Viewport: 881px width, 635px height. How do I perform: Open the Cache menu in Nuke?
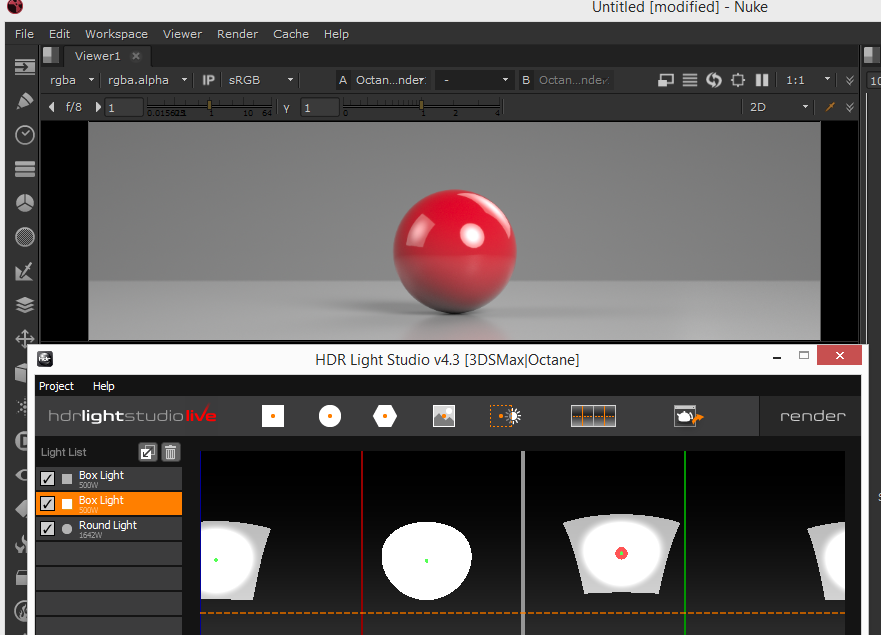(x=290, y=34)
